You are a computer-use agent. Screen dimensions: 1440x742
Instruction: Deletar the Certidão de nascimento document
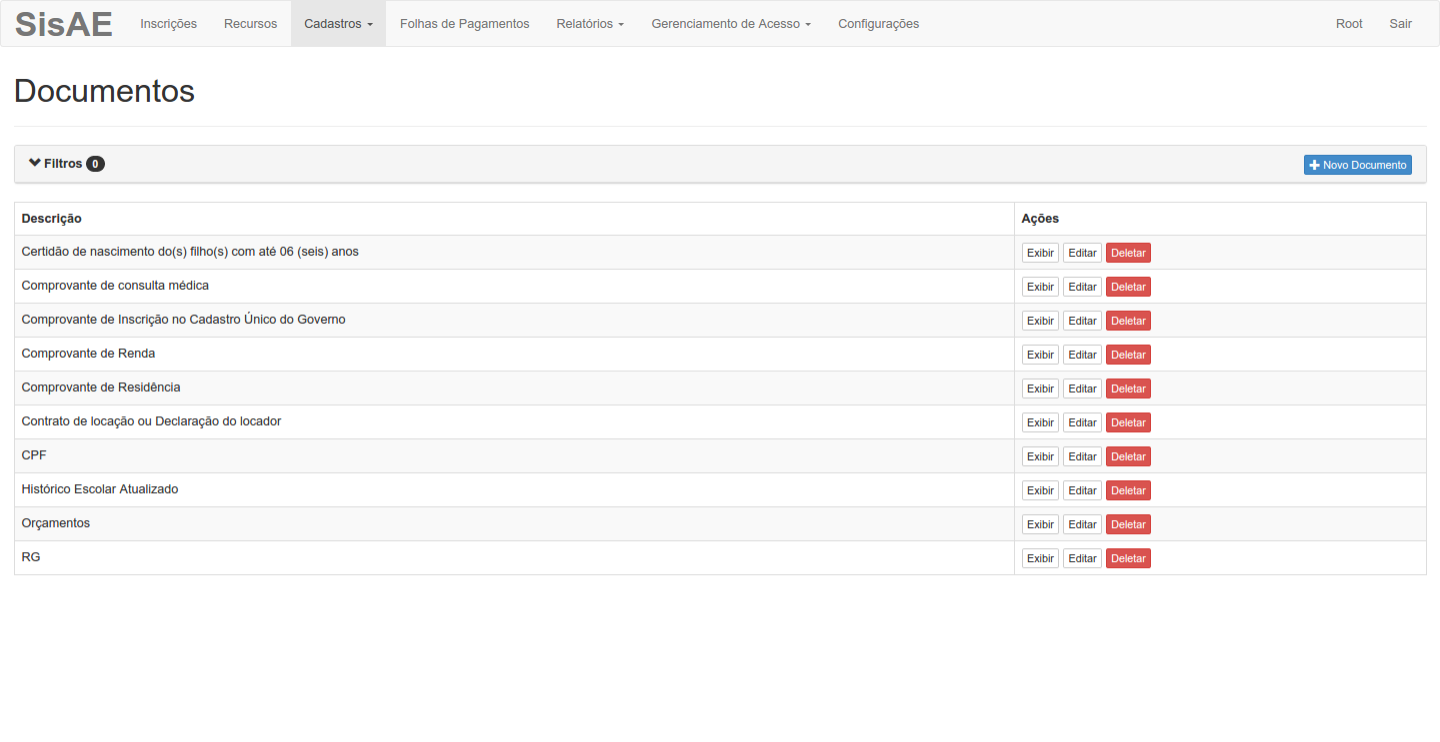point(1128,253)
